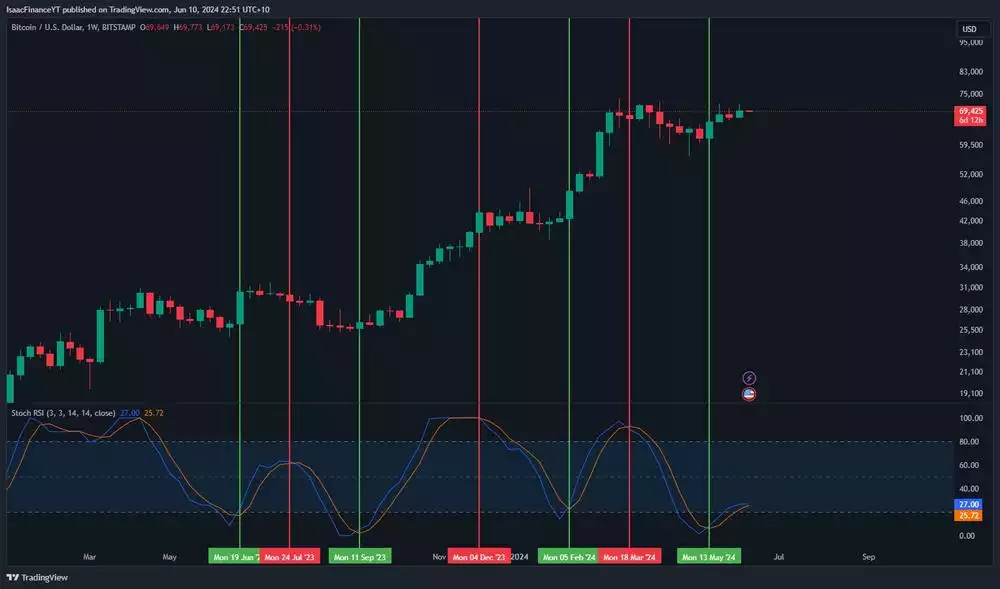Click the lightning bolt icon on the chart
The height and width of the screenshot is (589, 1000).
[x=748, y=375]
